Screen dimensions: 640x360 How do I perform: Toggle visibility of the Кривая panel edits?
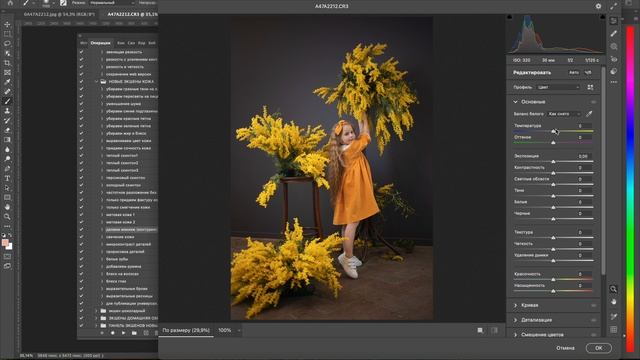point(593,305)
